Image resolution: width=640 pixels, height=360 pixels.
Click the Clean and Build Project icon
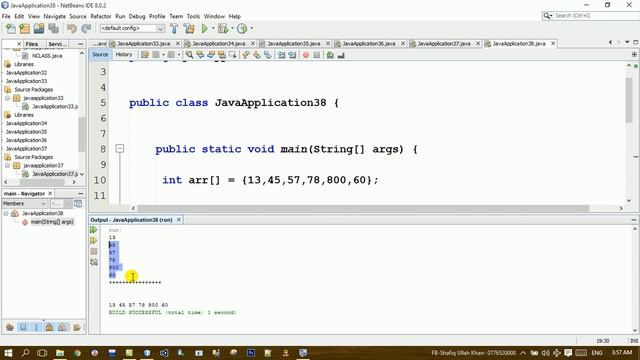(189, 29)
